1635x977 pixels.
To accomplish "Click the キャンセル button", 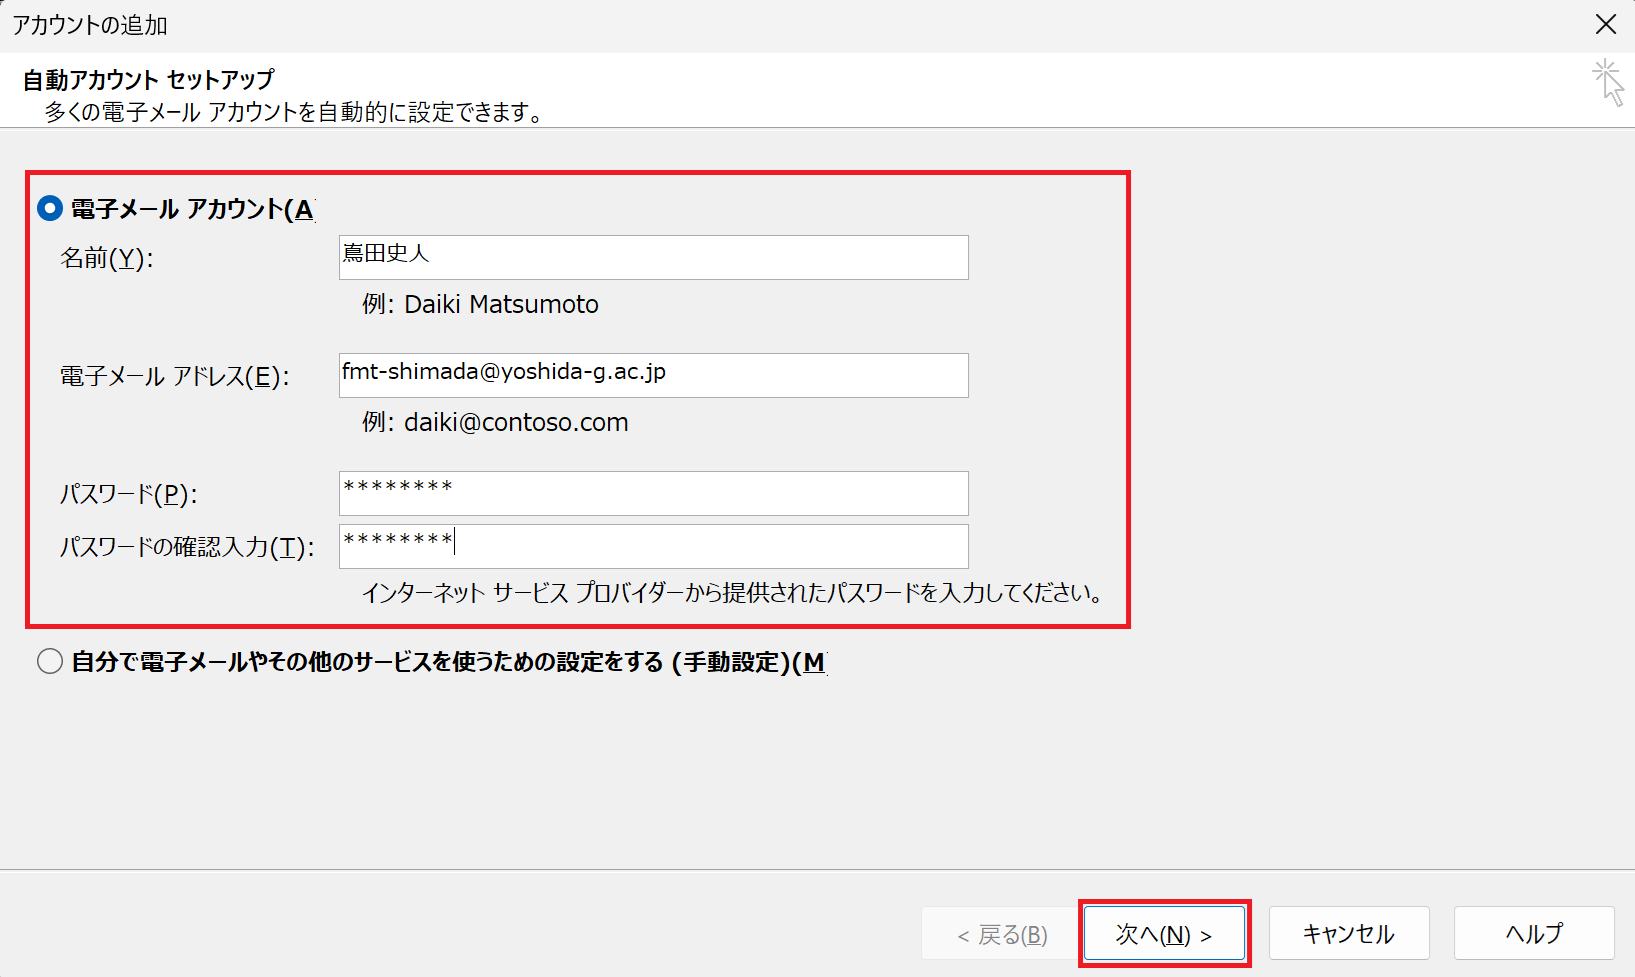I will [1348, 933].
